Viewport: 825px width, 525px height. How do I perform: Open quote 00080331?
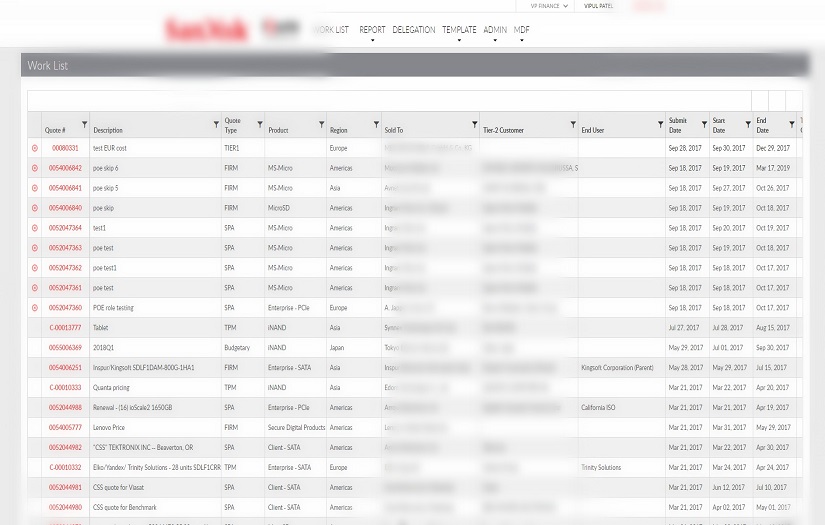pyautogui.click(x=65, y=148)
